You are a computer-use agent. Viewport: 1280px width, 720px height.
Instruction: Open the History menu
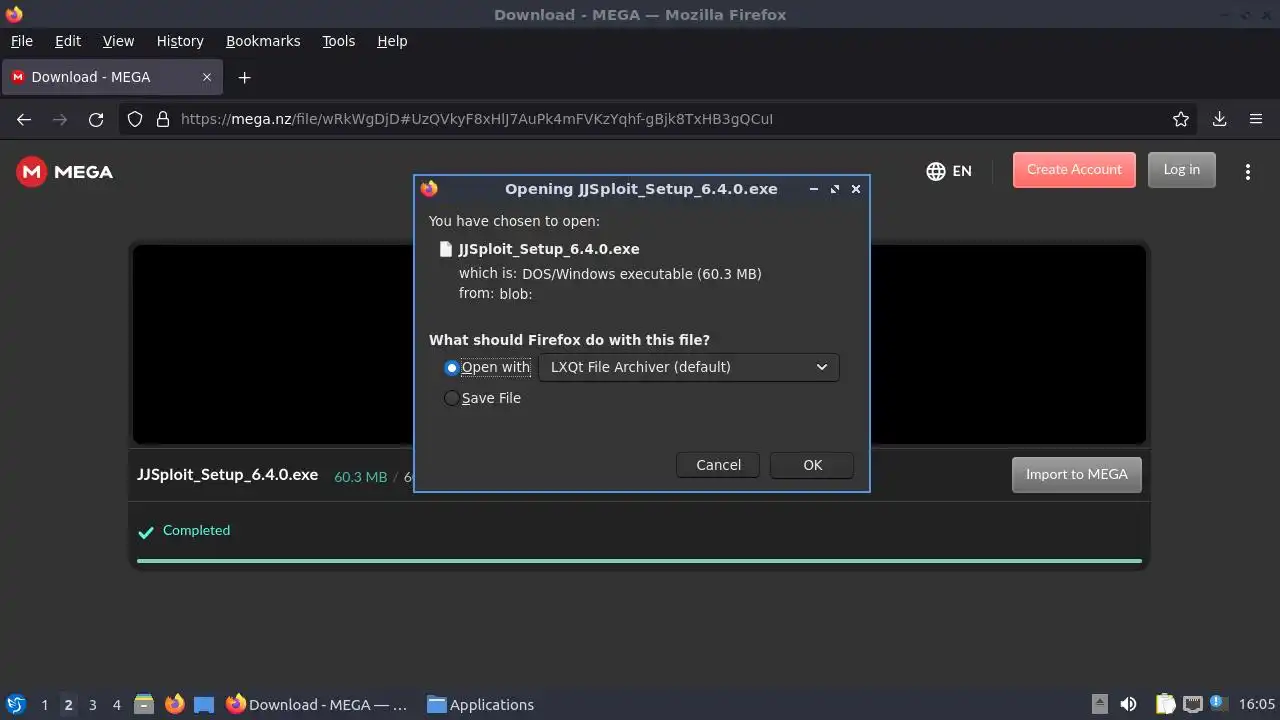[180, 41]
